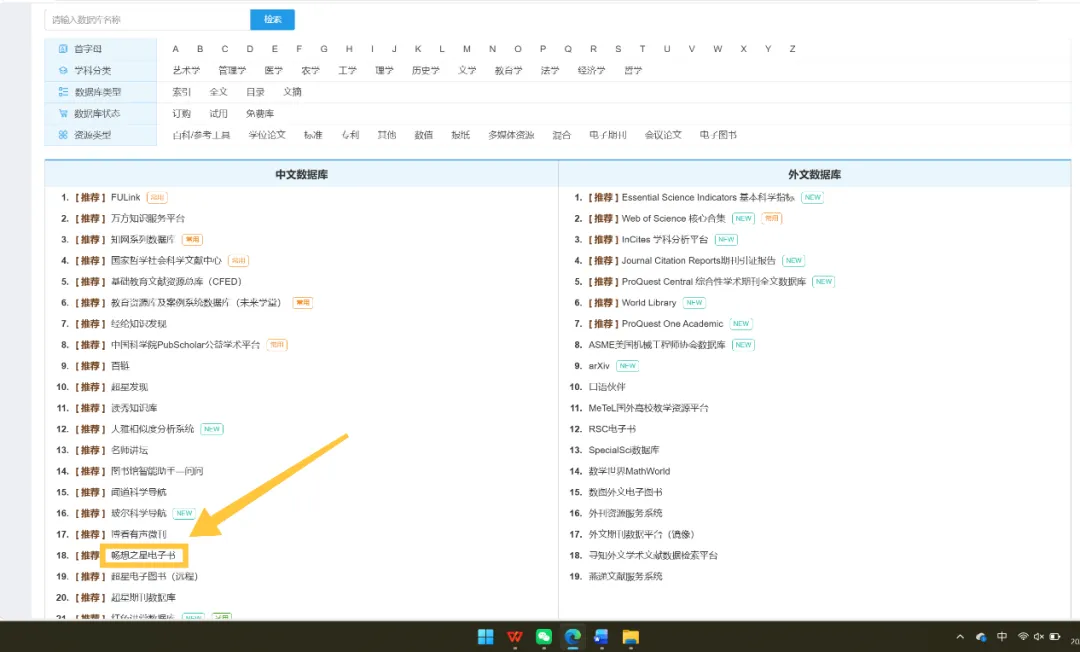Screen dimensions: 1080x652
Task: Open World Library database link
Action: point(649,302)
